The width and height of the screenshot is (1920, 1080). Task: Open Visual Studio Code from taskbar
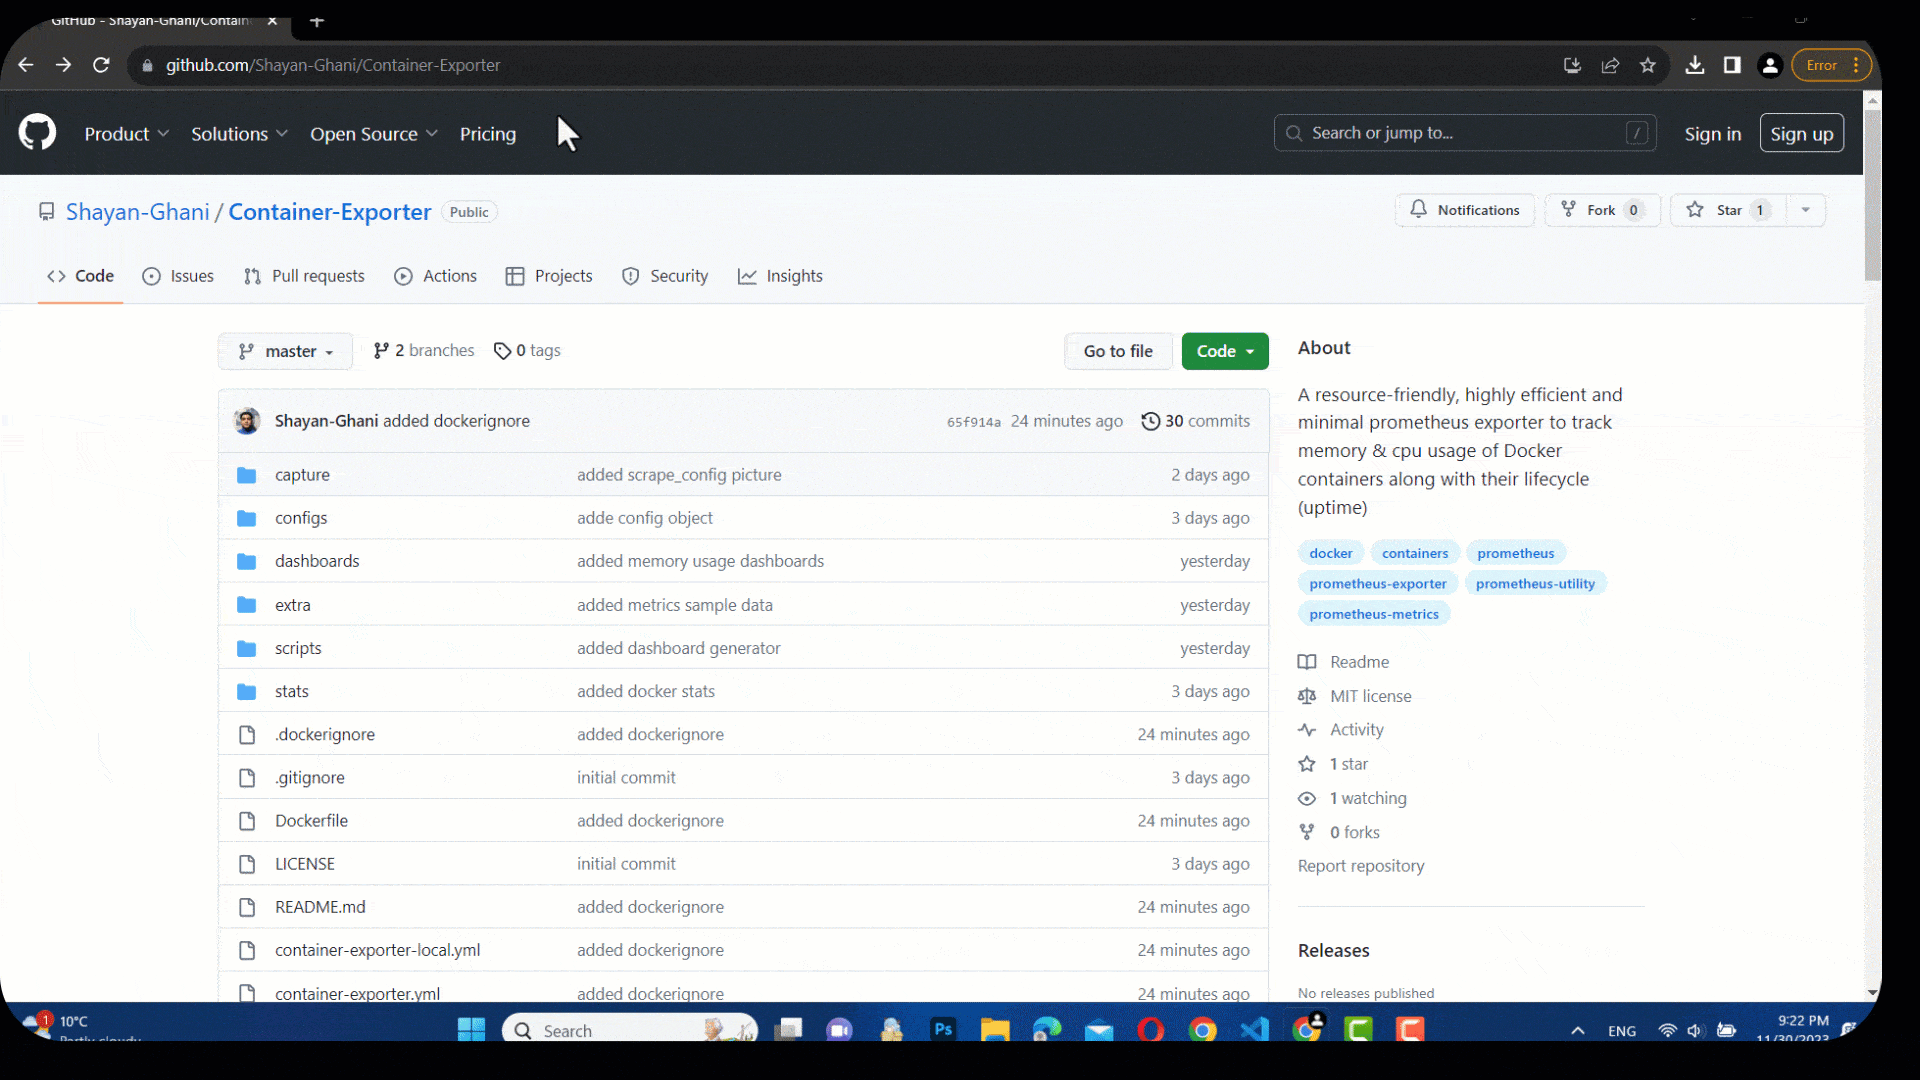coord(1255,1029)
